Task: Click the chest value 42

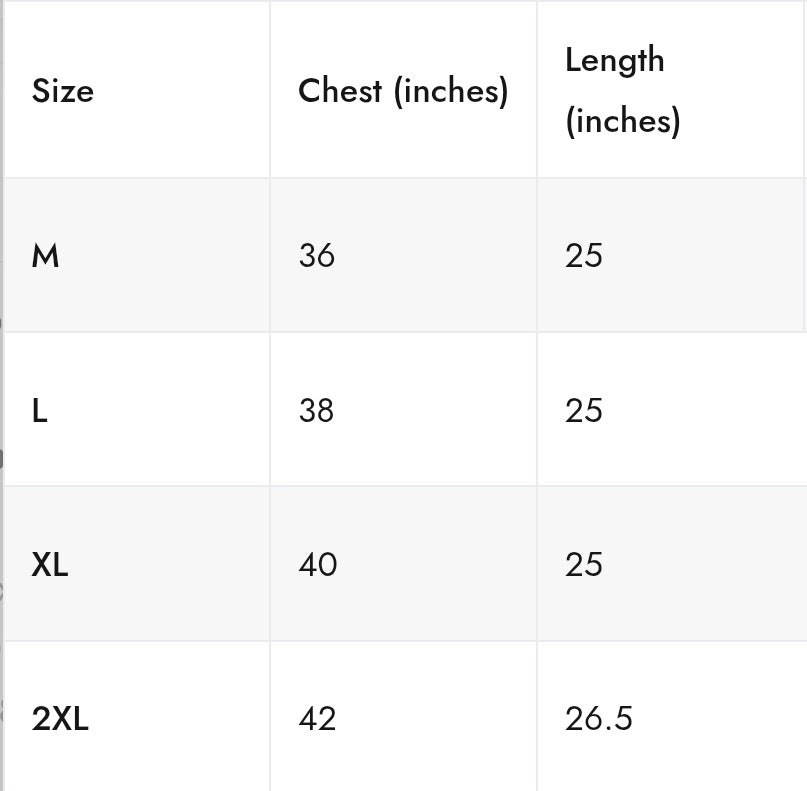Action: coord(317,718)
